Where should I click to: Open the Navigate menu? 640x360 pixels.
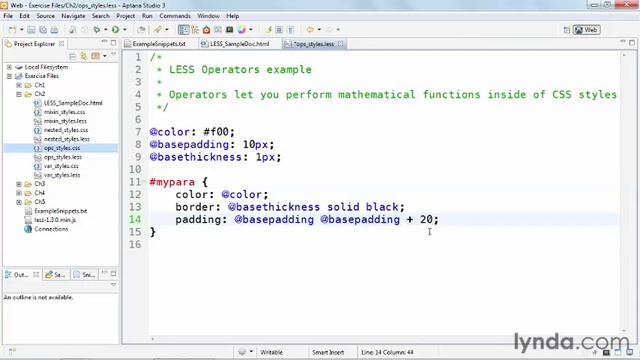coord(73,16)
